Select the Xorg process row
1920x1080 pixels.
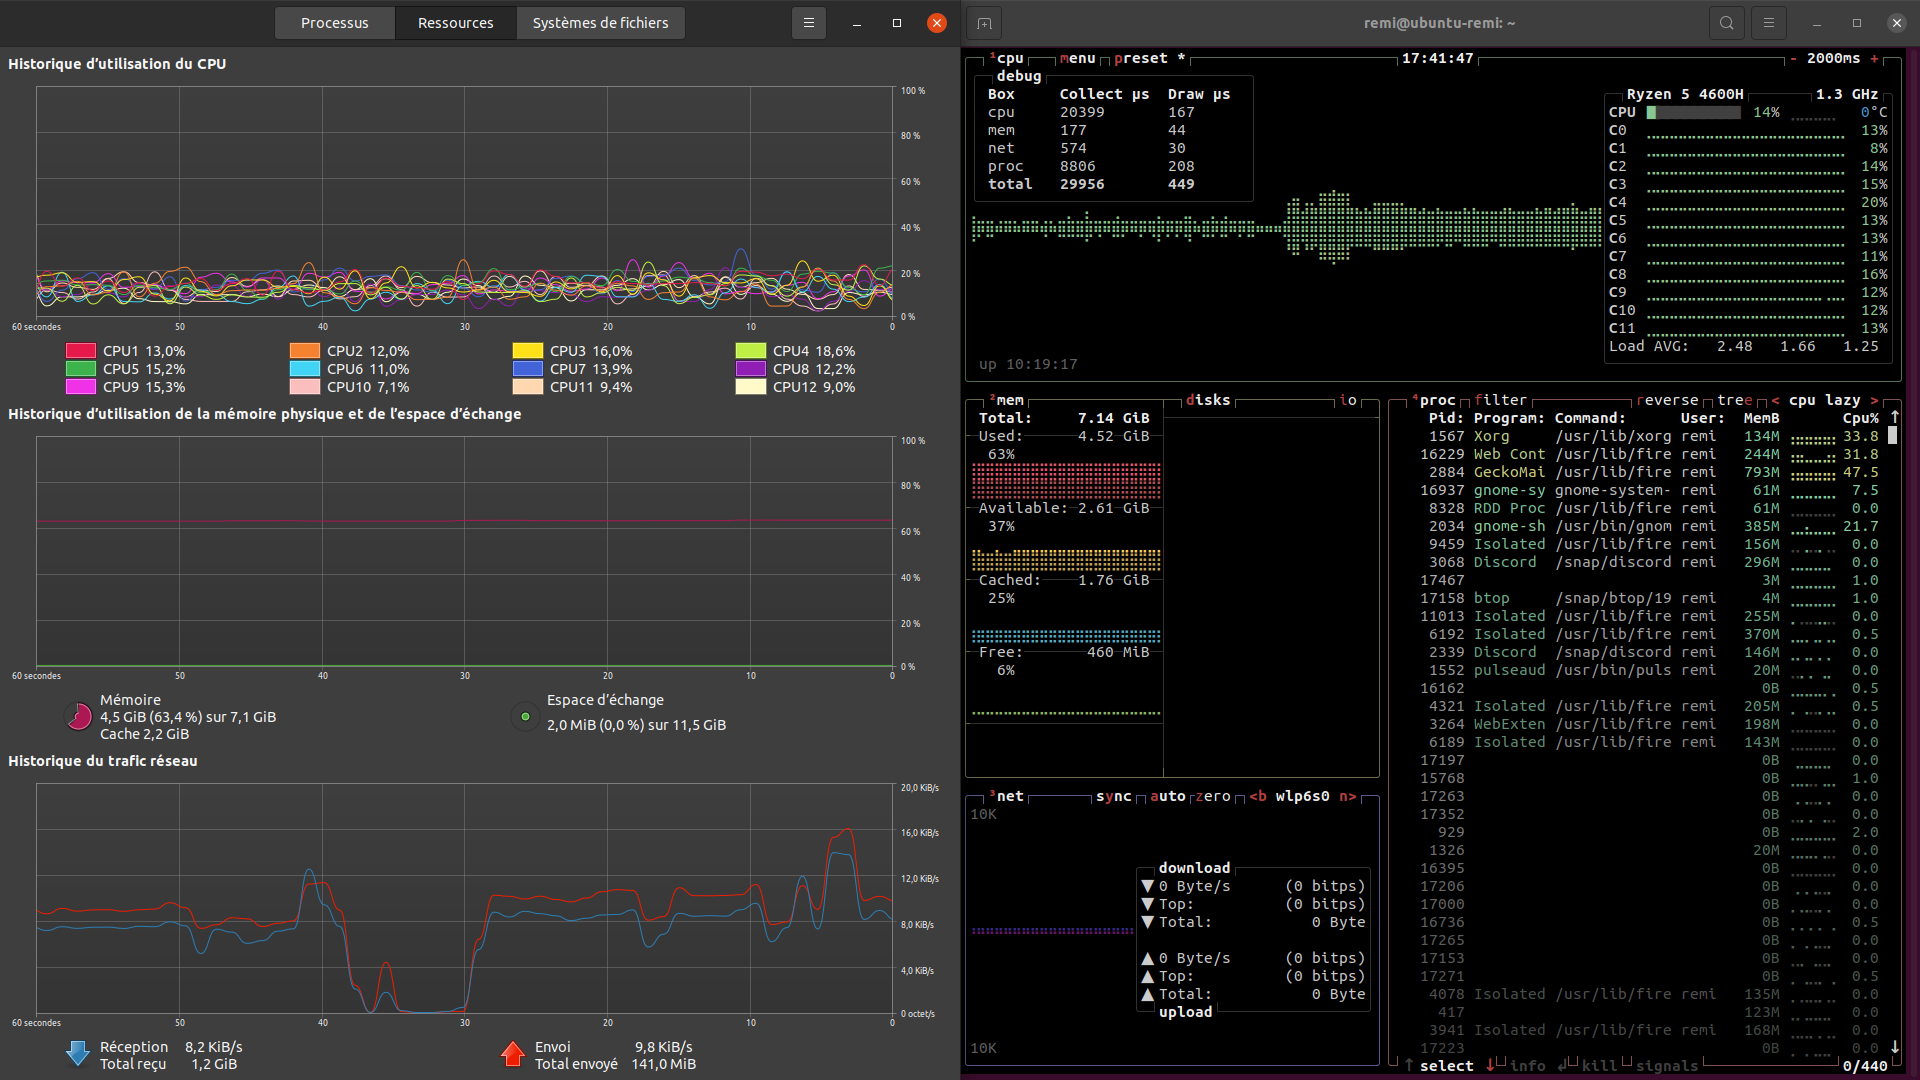point(1600,436)
